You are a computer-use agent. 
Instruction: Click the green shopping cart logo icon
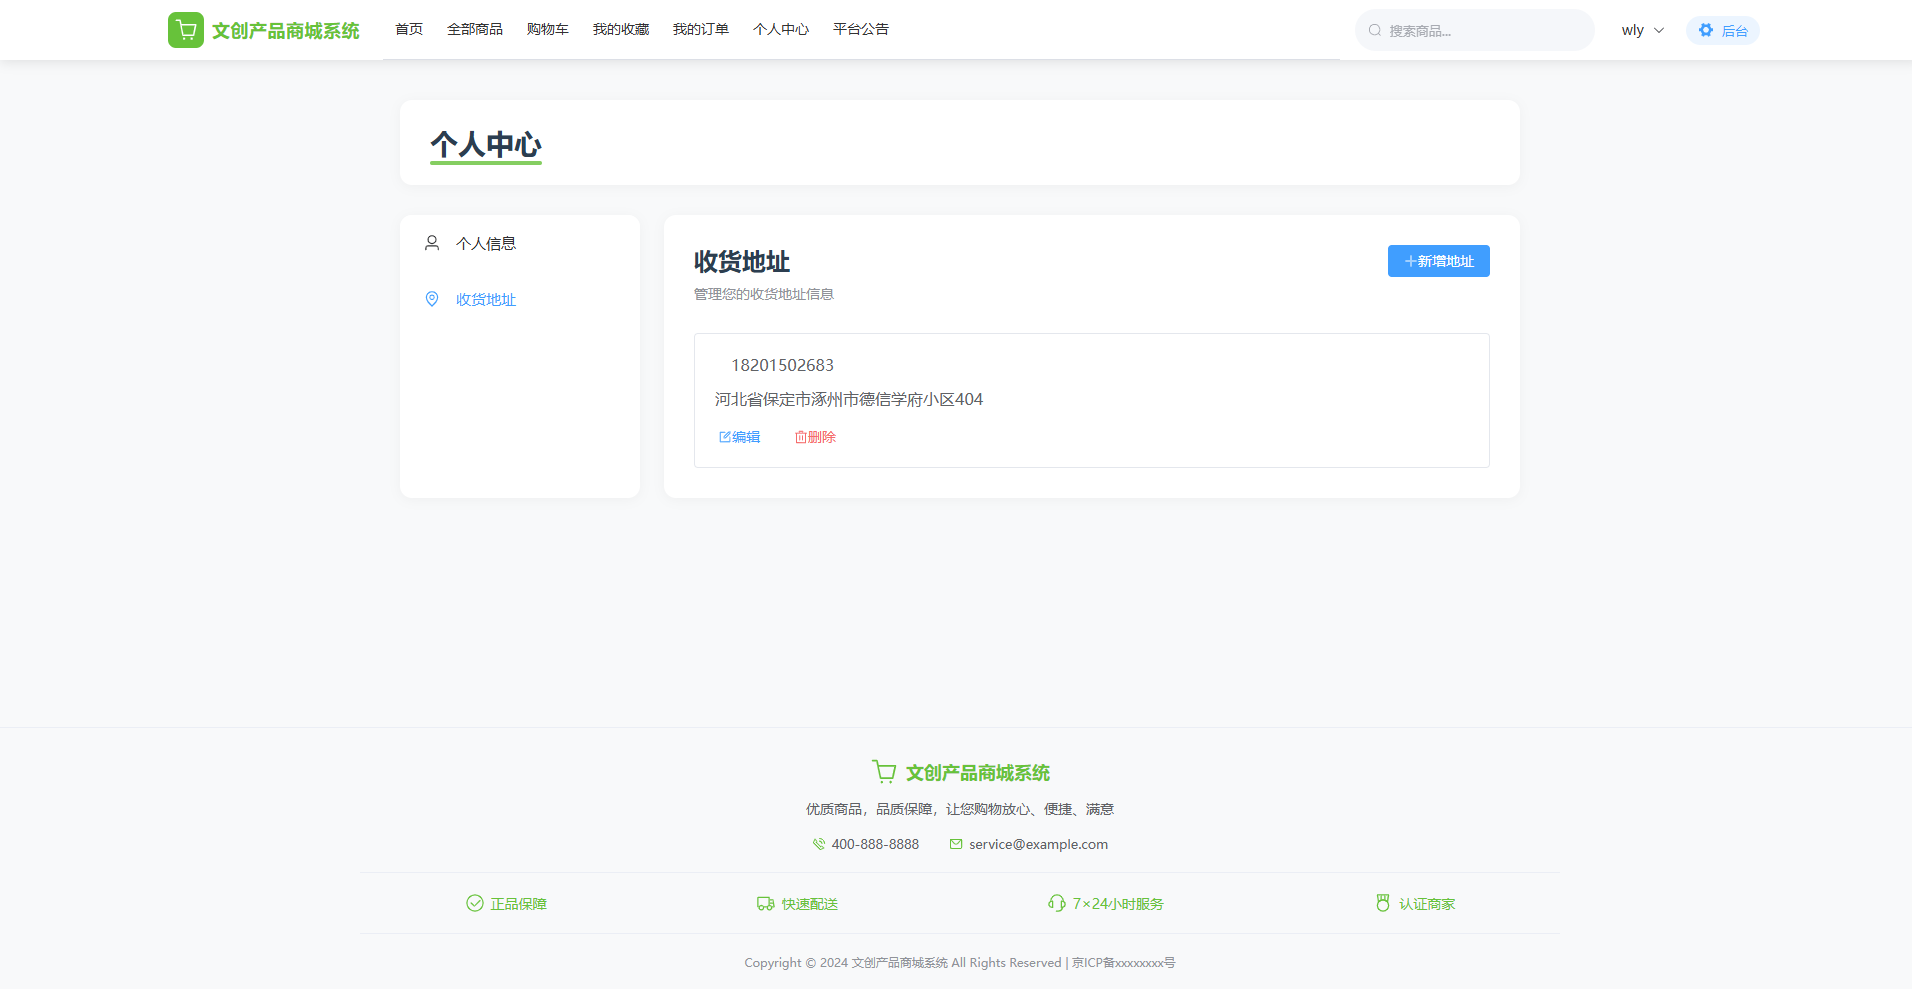(x=186, y=30)
